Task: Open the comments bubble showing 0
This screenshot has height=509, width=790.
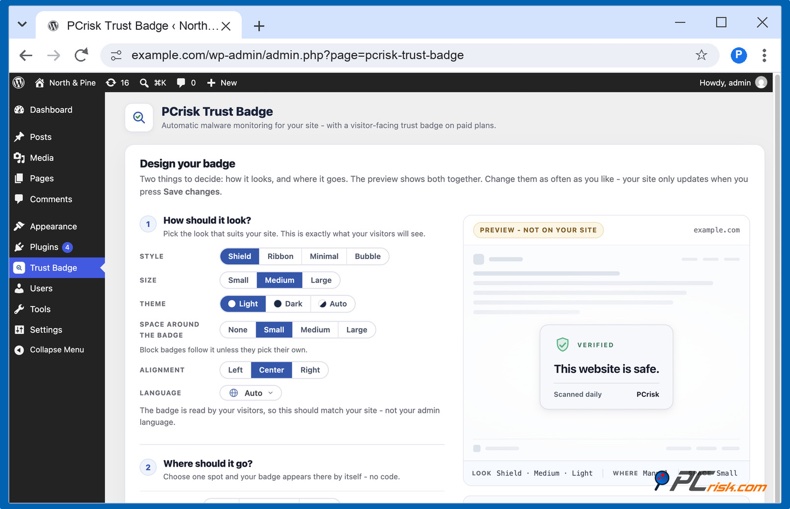Action: [186, 83]
